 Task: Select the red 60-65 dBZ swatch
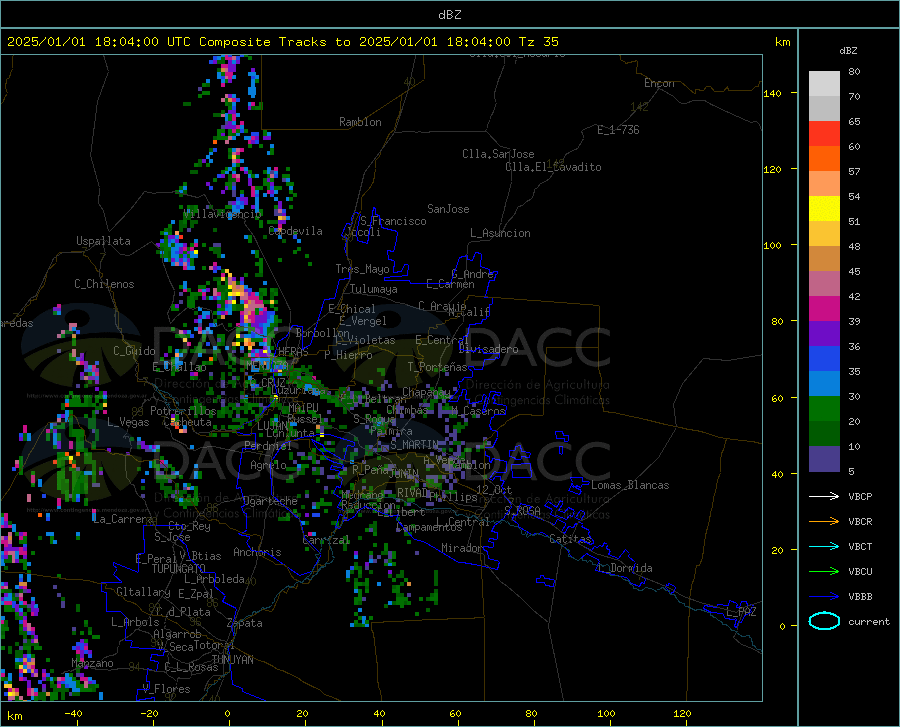tap(824, 134)
